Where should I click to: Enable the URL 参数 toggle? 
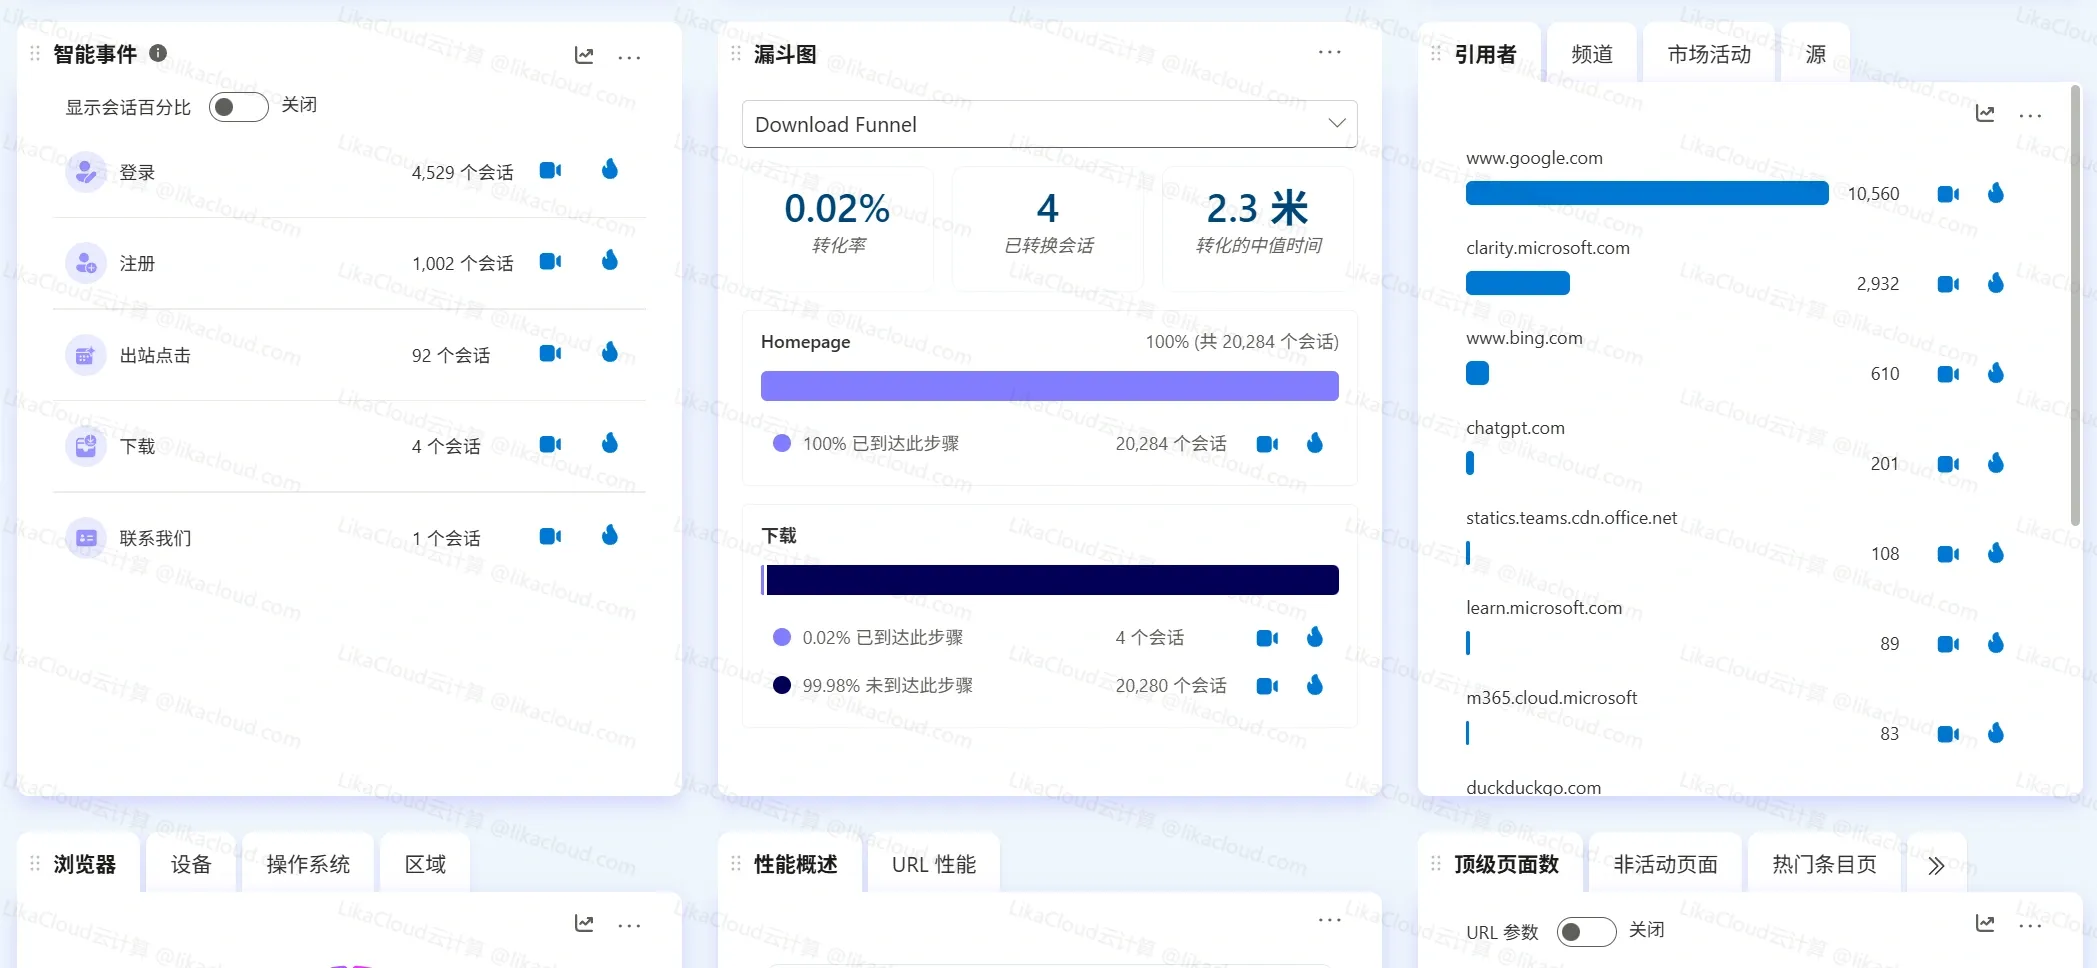pyautogui.click(x=1586, y=931)
